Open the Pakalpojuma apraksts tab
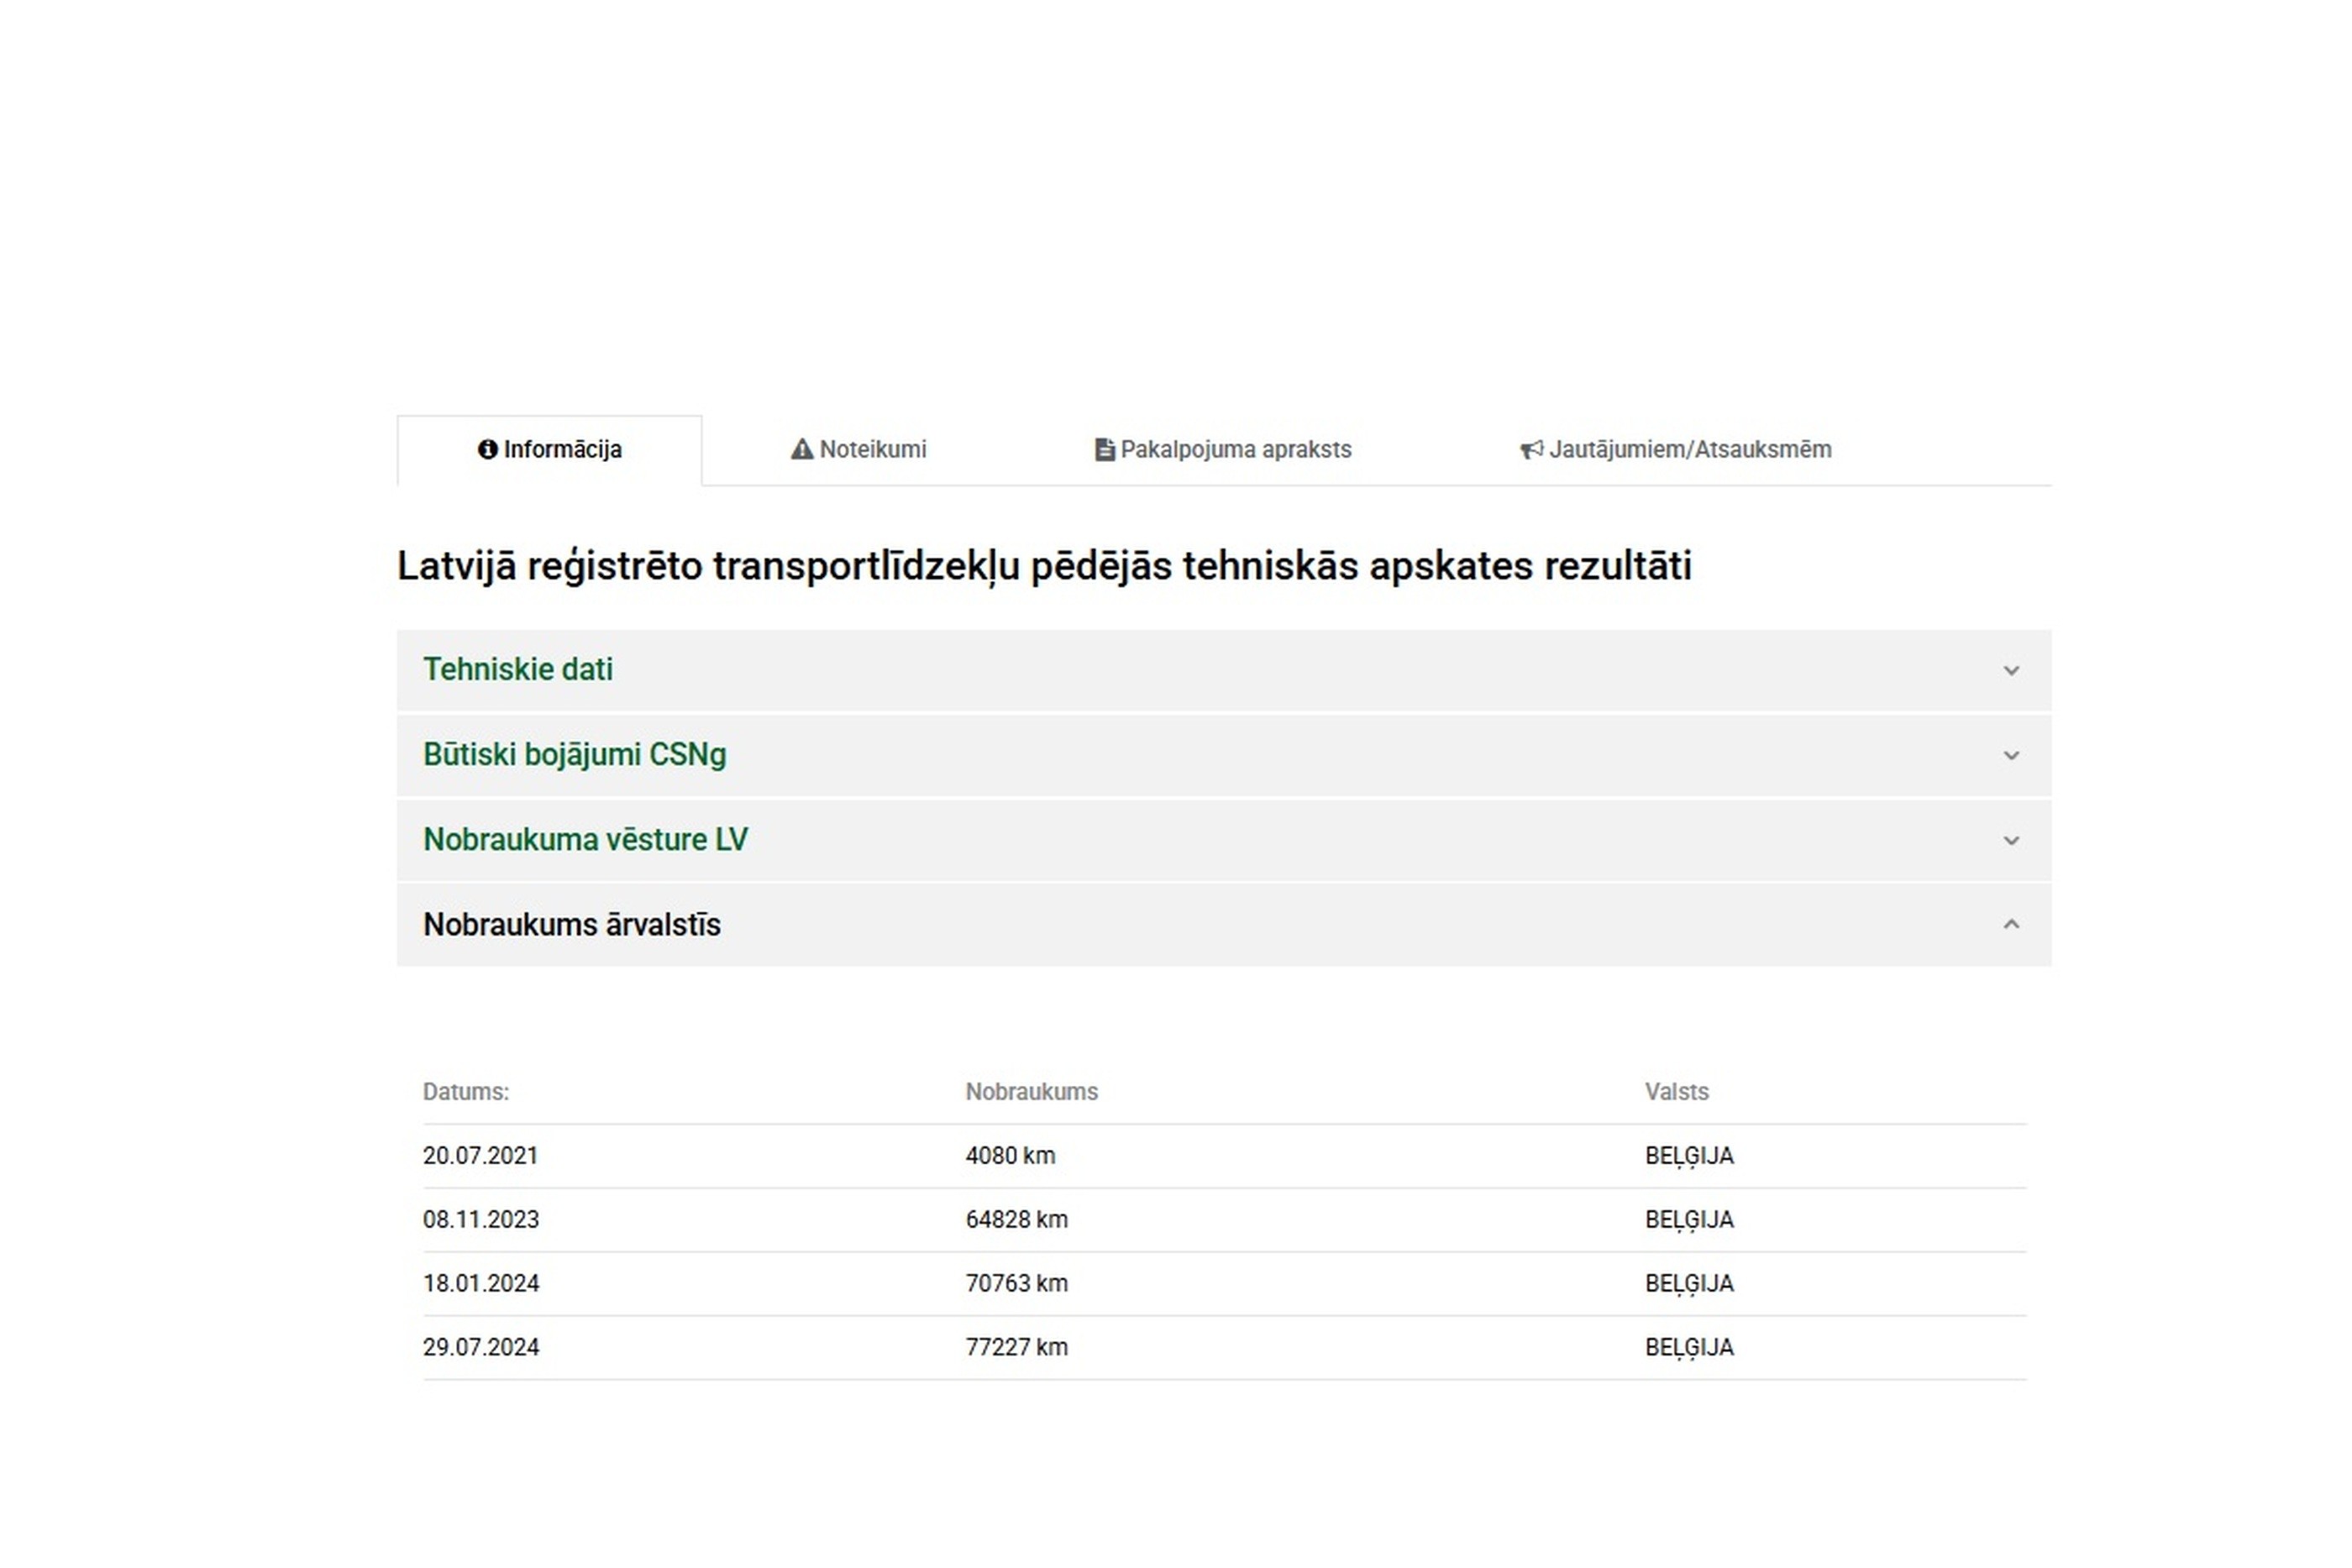 [1223, 450]
